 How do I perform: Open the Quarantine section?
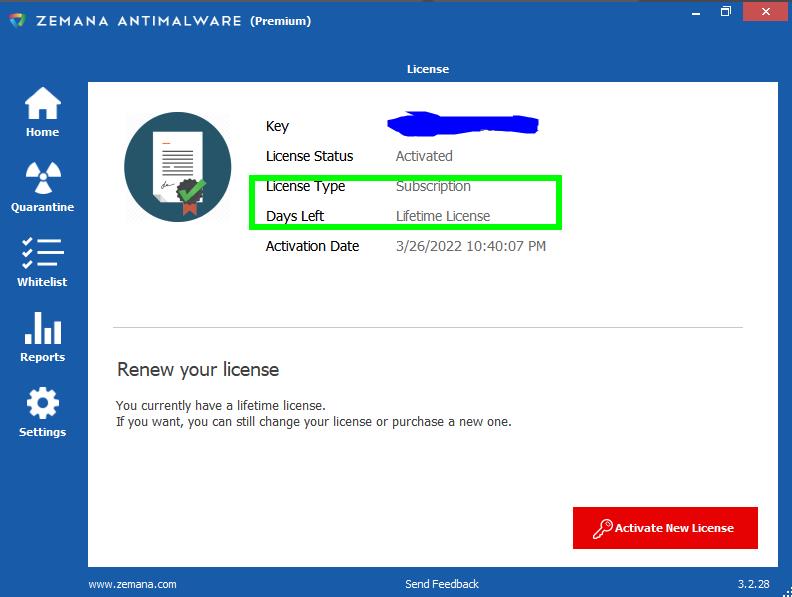pos(42,187)
